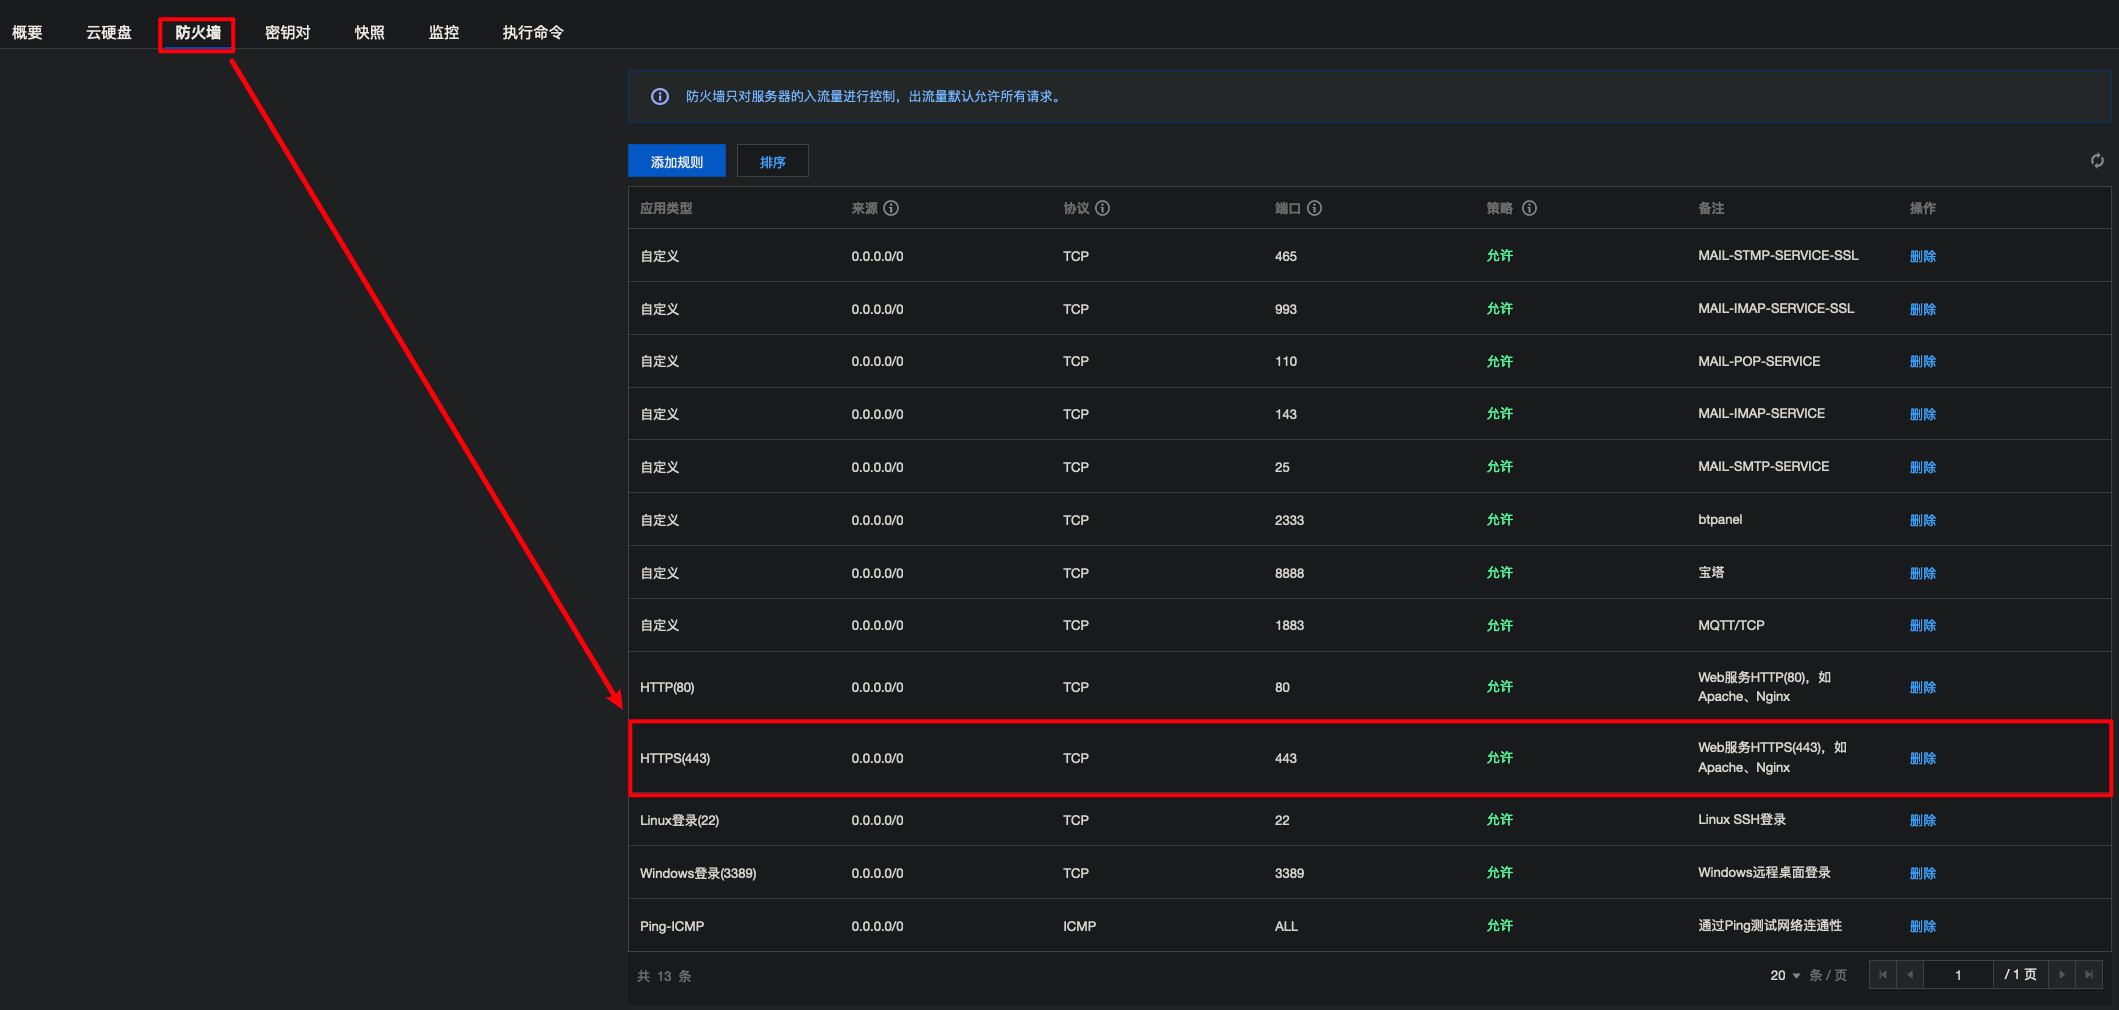Delete the MAIL-IMAP-SERVICE-SSL rule on port 993

point(1923,310)
